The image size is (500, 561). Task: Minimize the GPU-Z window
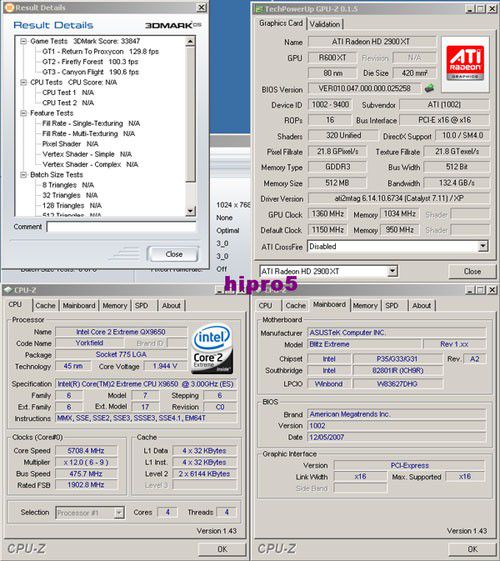(471, 9)
